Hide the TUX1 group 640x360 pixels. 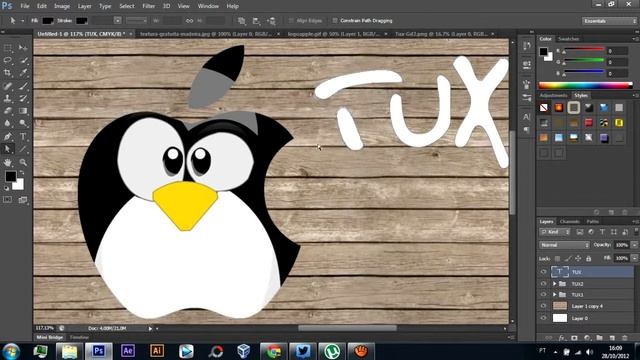[543, 295]
